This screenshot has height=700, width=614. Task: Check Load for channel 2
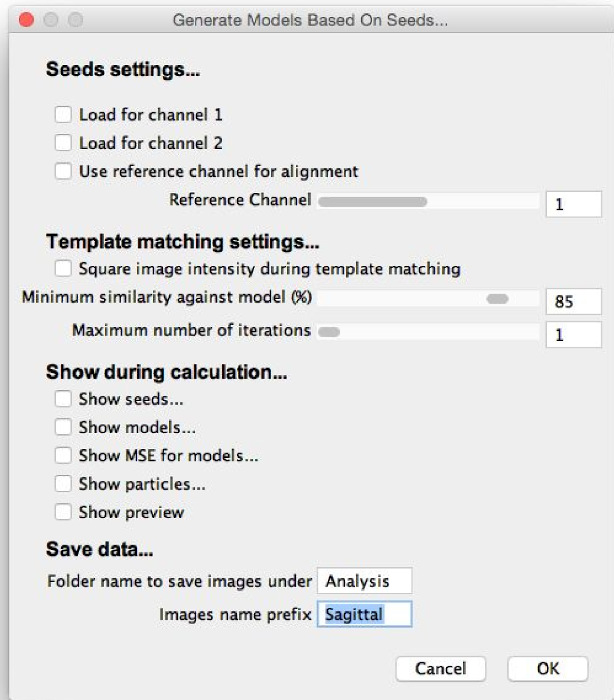coord(64,143)
